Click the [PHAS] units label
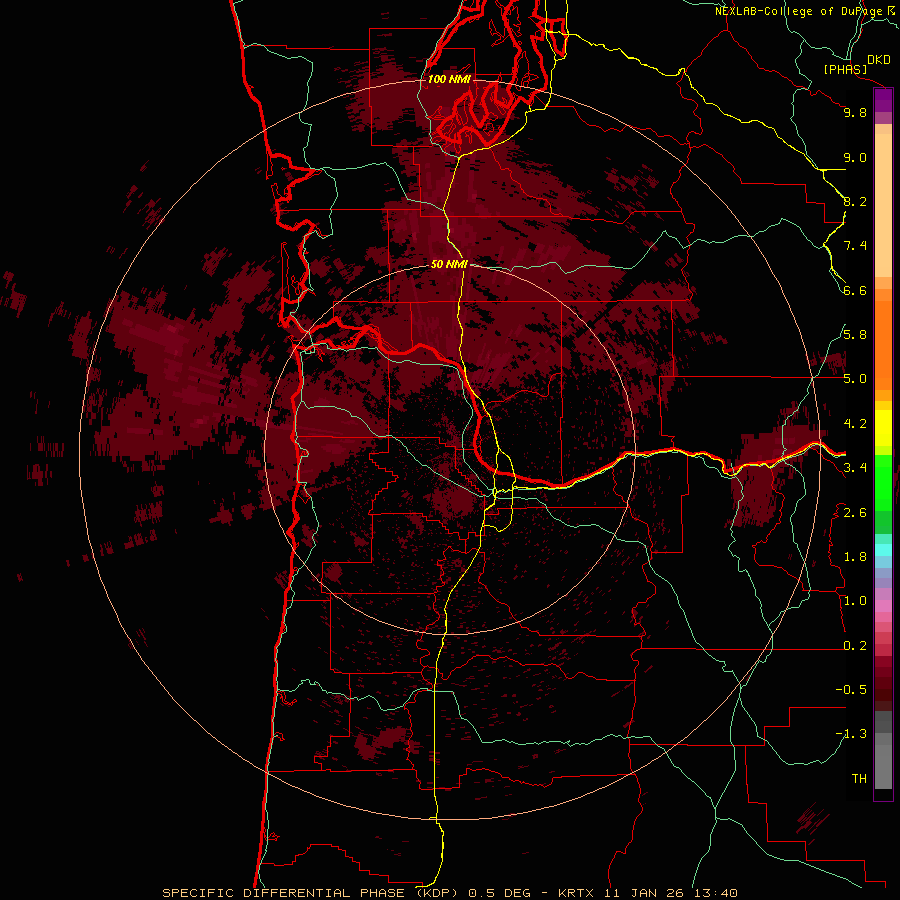 coord(845,69)
